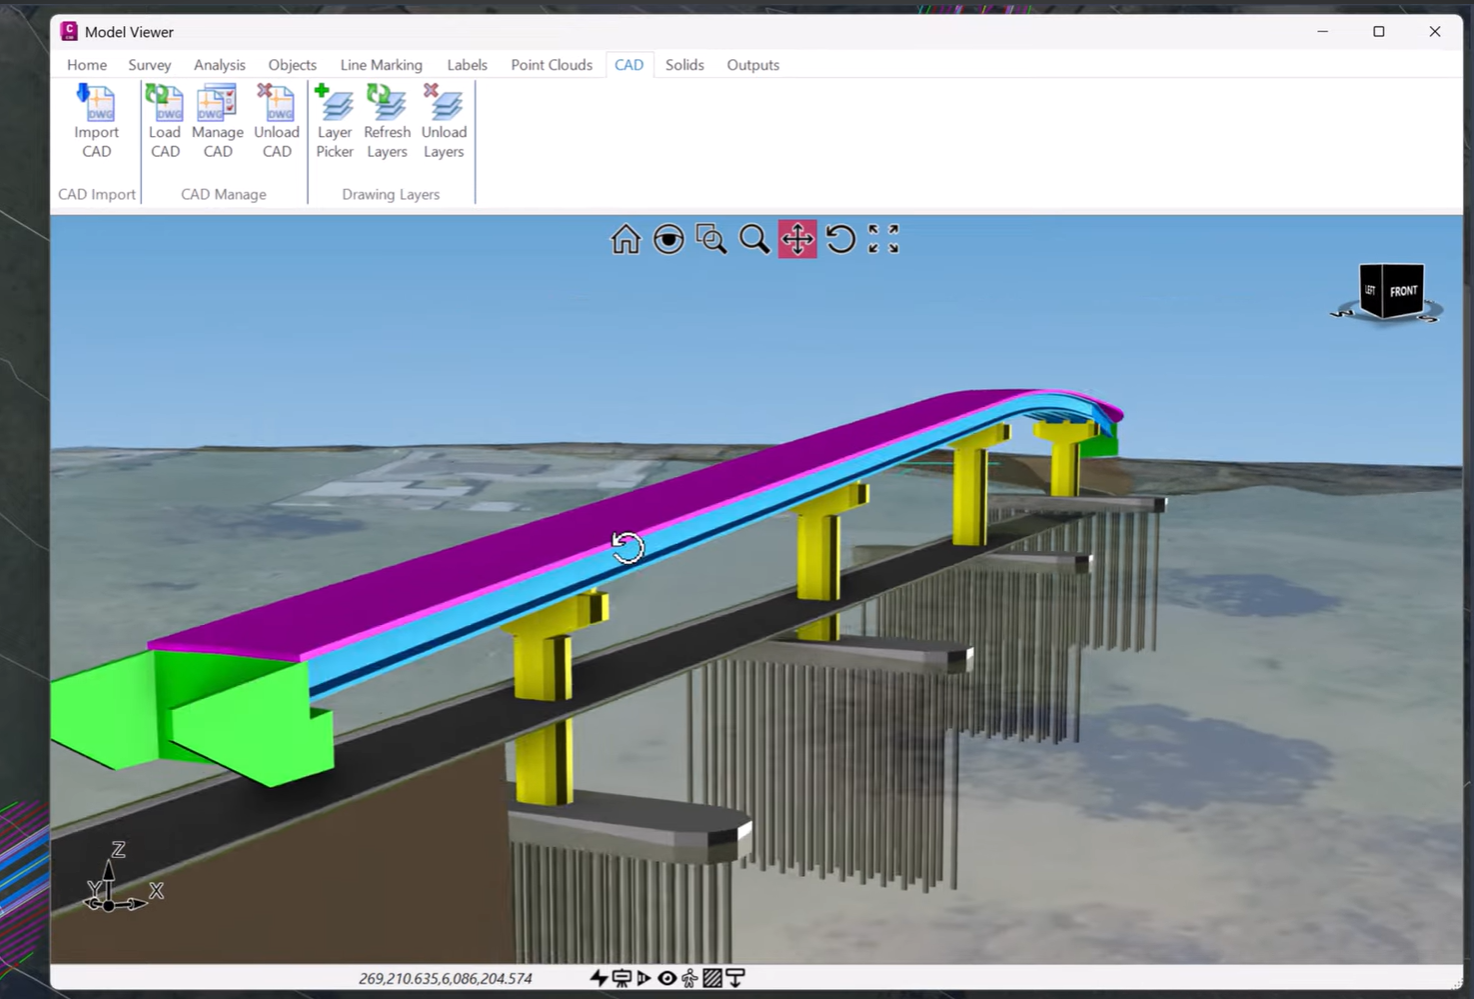The height and width of the screenshot is (999, 1474).
Task: Click the fit to extents arrows icon
Action: pyautogui.click(x=883, y=239)
